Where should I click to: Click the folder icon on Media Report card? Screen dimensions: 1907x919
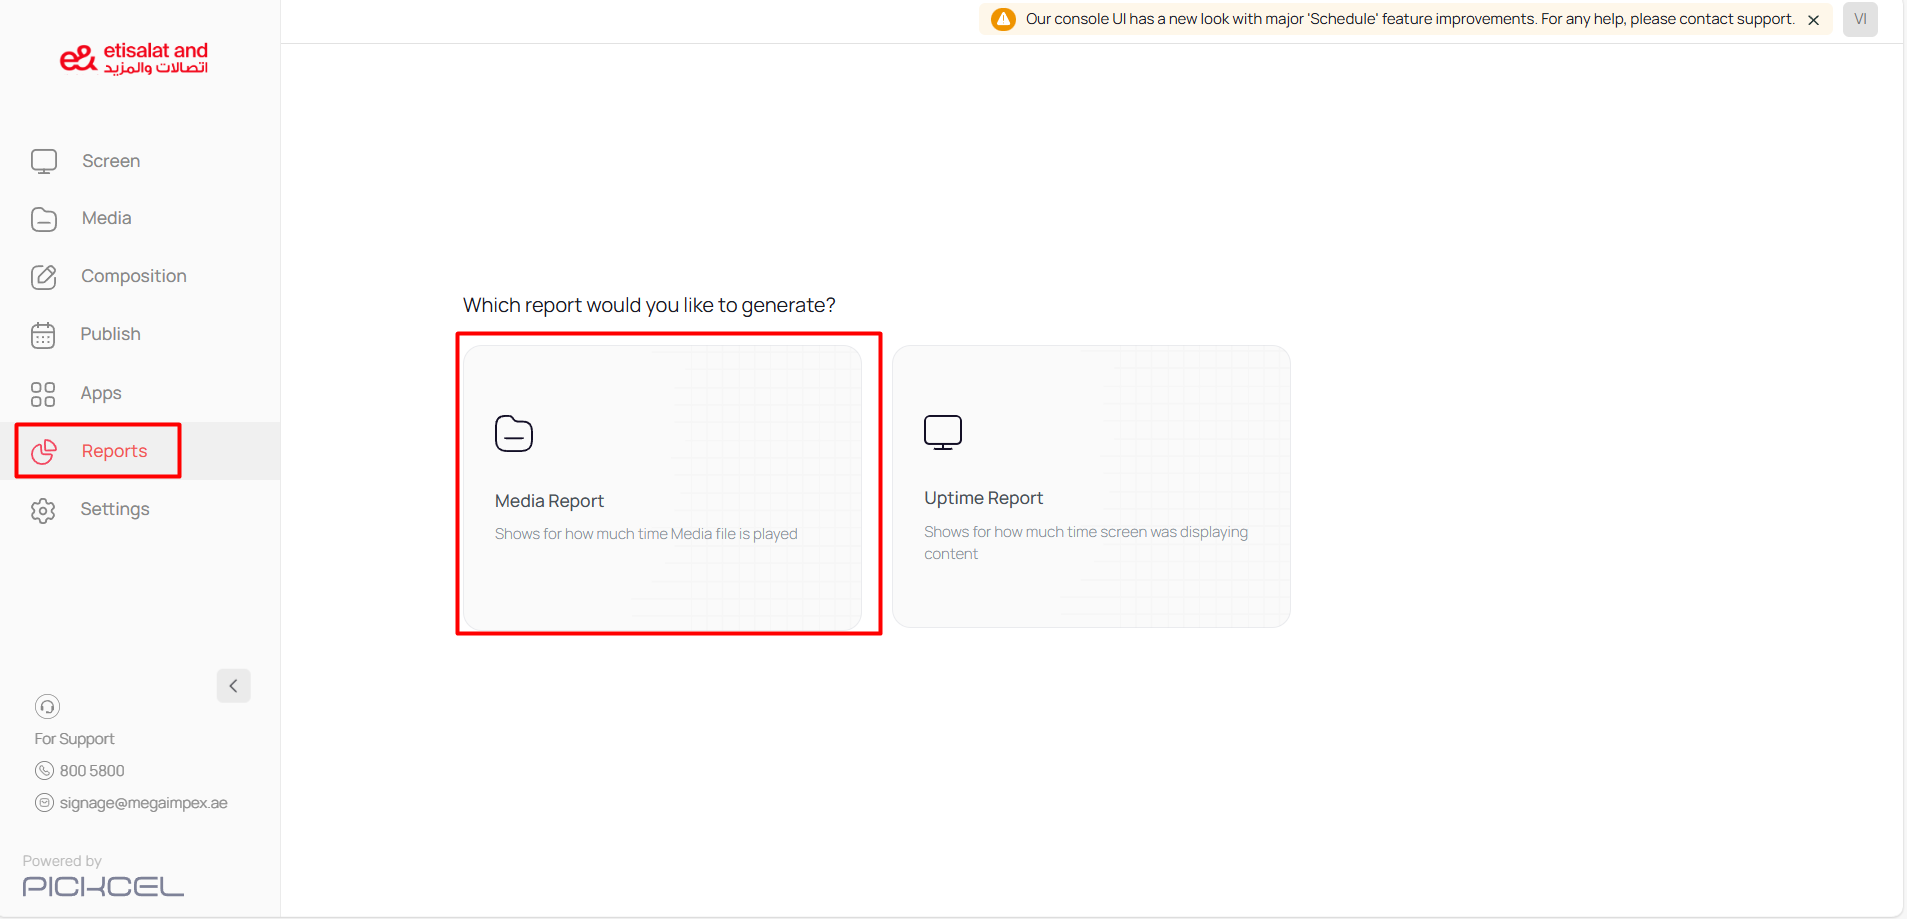click(x=514, y=434)
